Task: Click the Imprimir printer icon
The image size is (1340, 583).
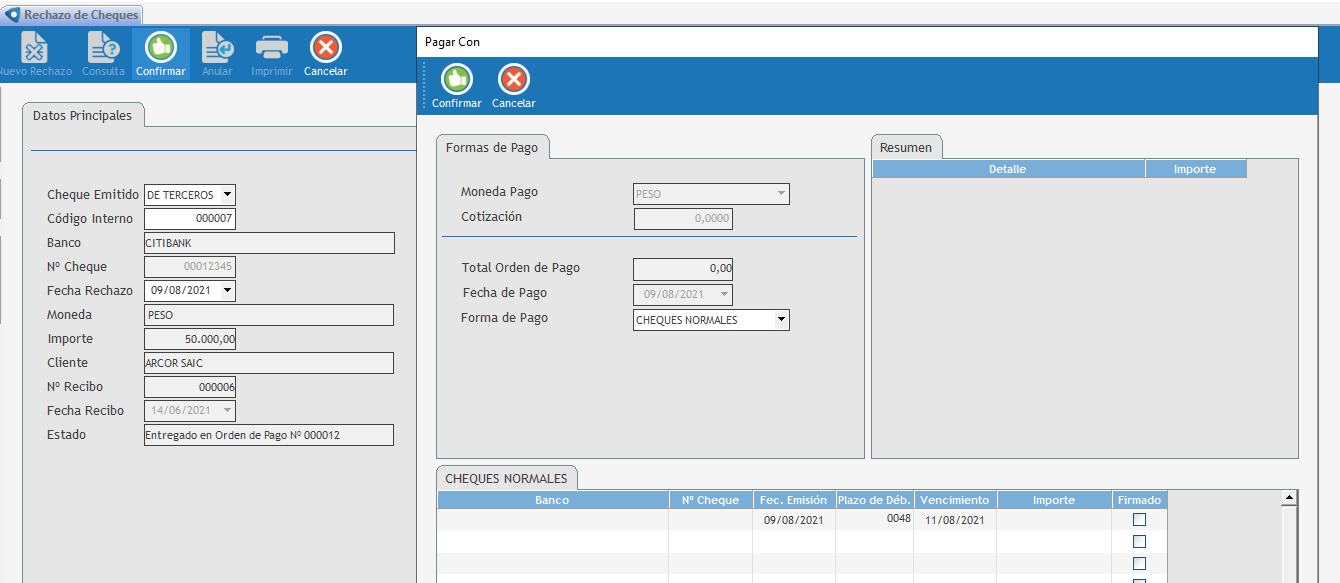Action: coord(271,49)
